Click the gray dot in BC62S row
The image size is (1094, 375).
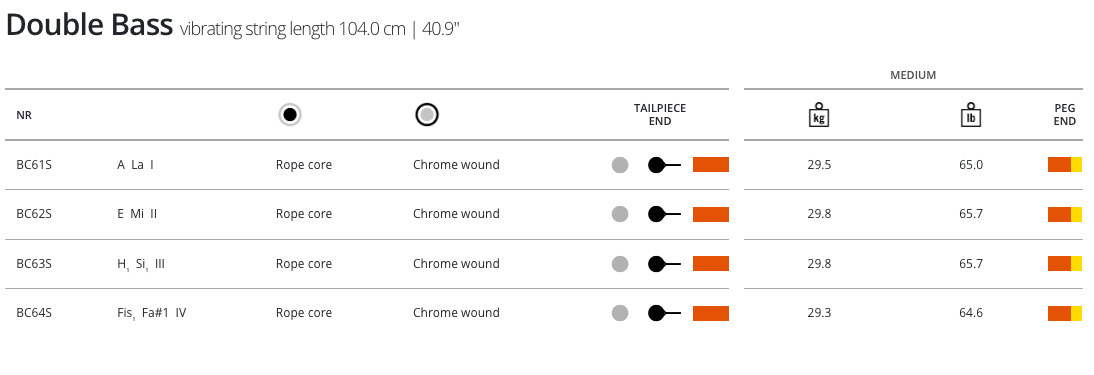pos(620,214)
